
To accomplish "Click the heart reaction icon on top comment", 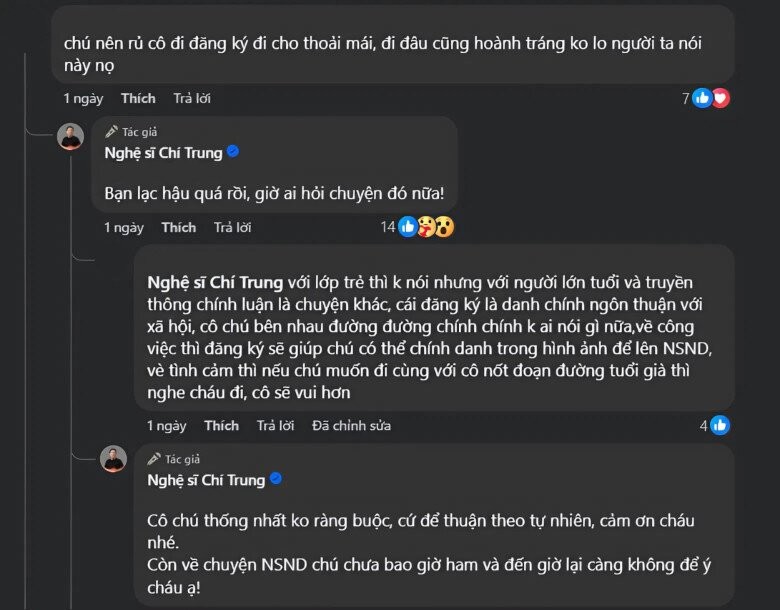I will point(720,98).
